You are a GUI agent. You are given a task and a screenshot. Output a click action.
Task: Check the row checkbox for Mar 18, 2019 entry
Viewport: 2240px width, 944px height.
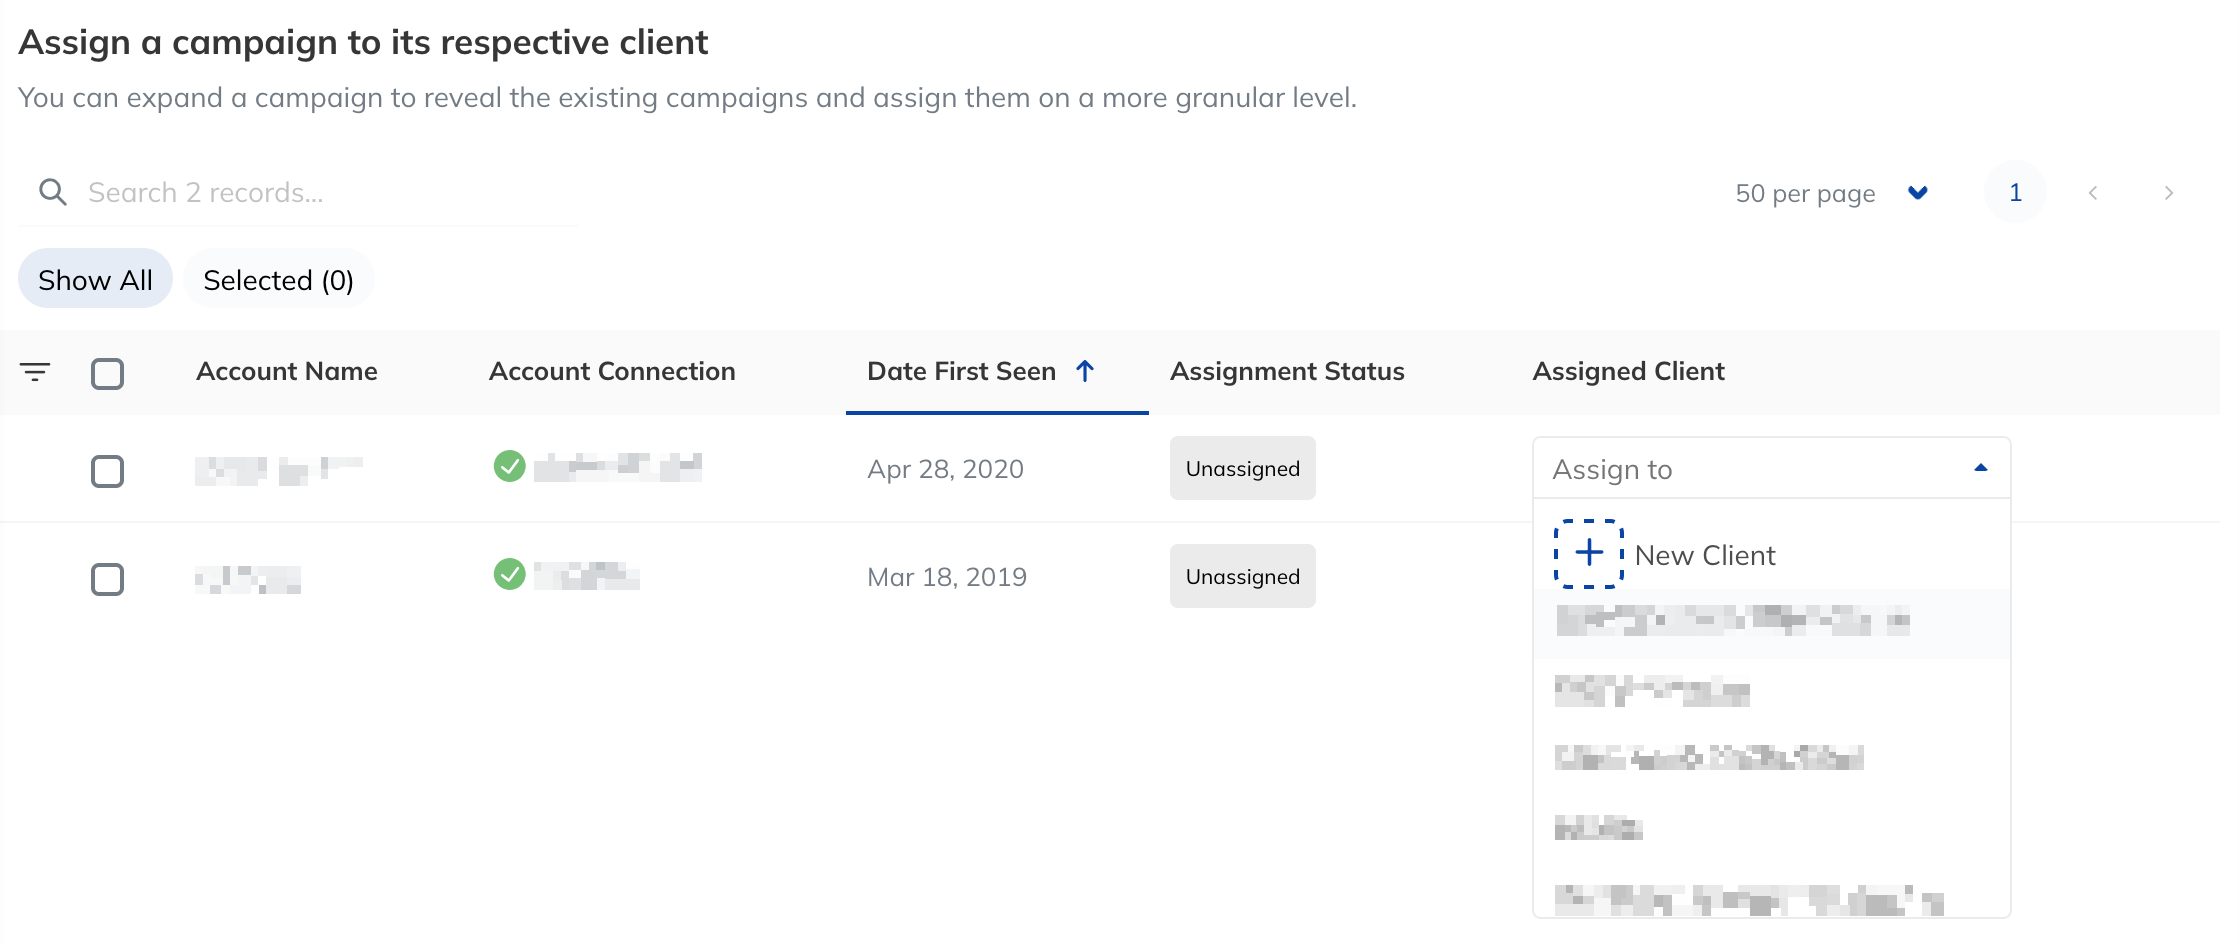pyautogui.click(x=108, y=578)
